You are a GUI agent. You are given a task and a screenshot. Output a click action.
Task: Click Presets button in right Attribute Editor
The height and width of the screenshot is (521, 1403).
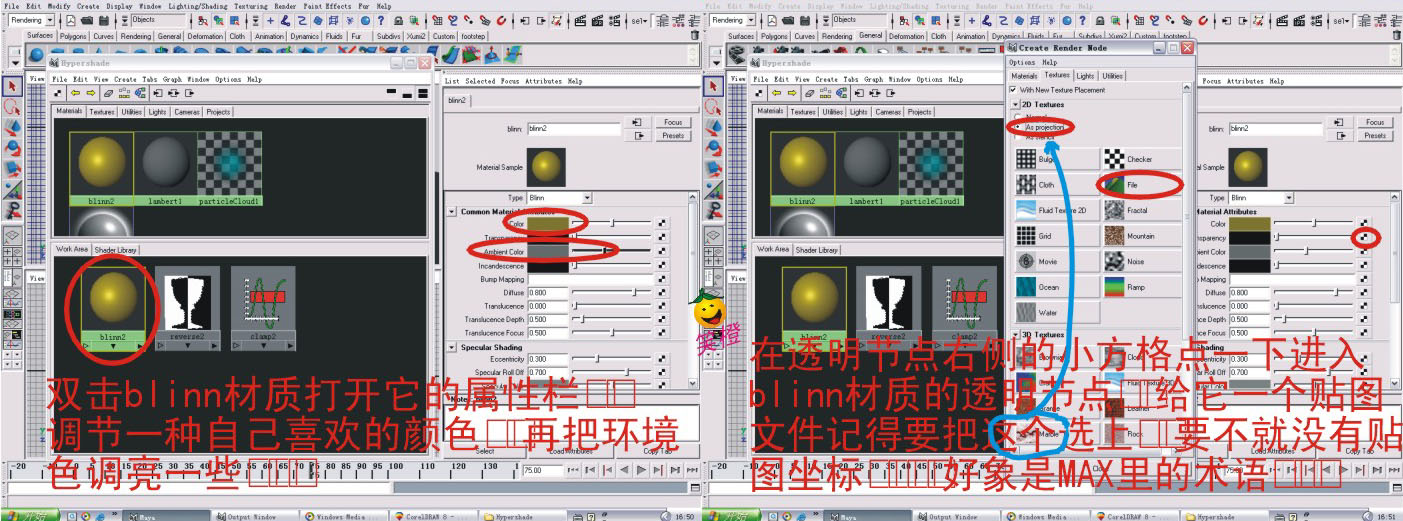click(1375, 135)
